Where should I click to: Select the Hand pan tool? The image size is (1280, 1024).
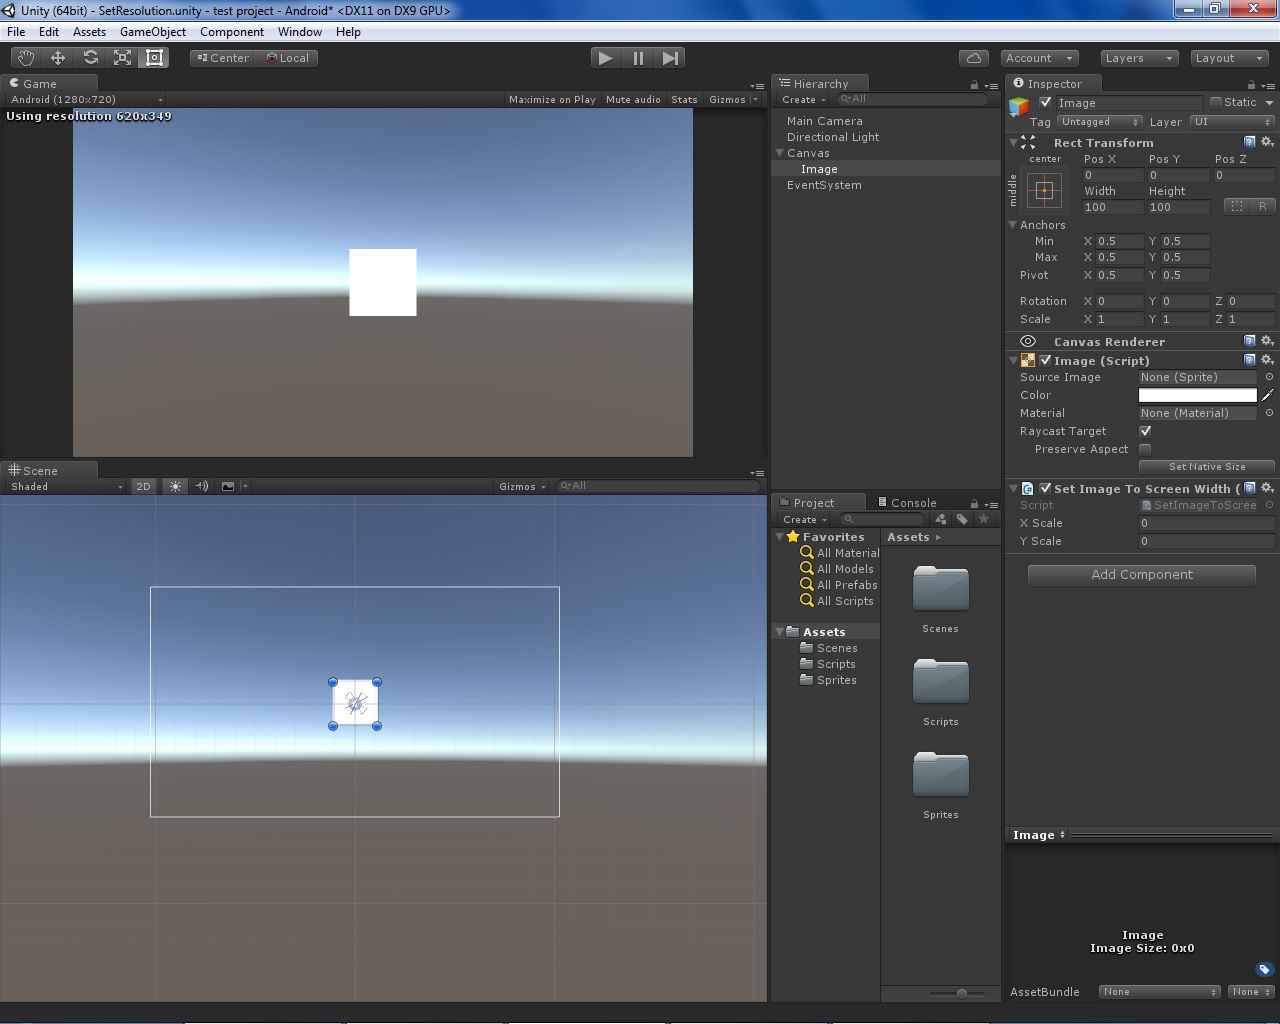(25, 57)
